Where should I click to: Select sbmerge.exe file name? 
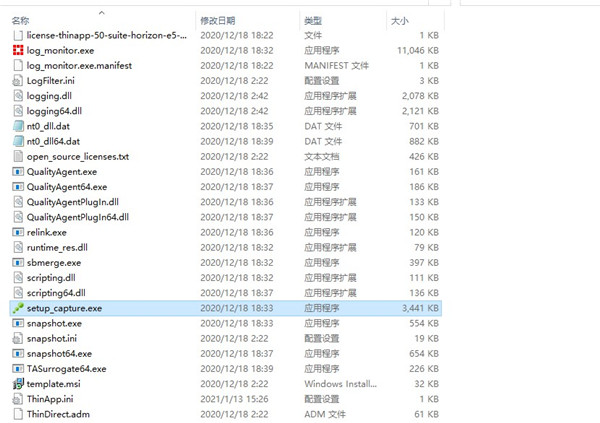pos(54,263)
